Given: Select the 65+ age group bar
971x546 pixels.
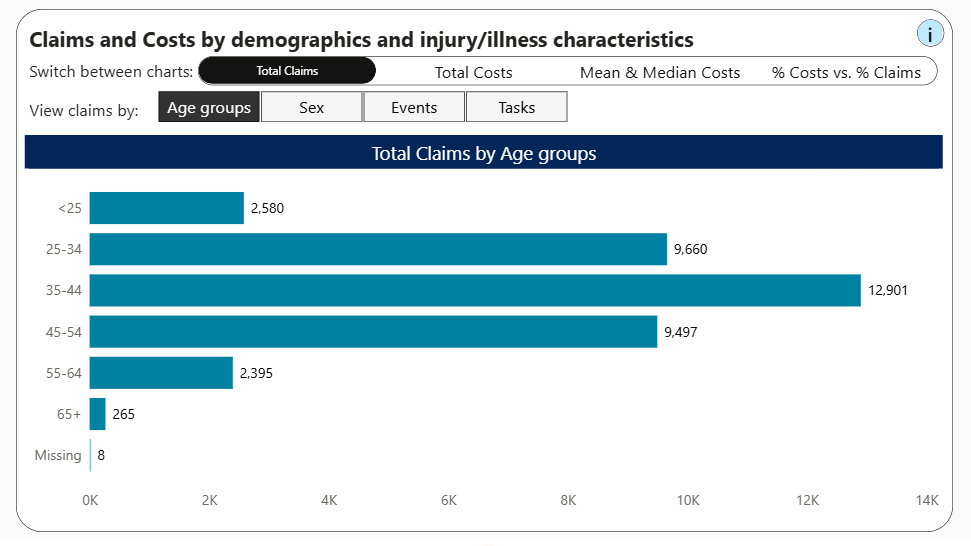Looking at the screenshot, I should pyautogui.click(x=97, y=414).
